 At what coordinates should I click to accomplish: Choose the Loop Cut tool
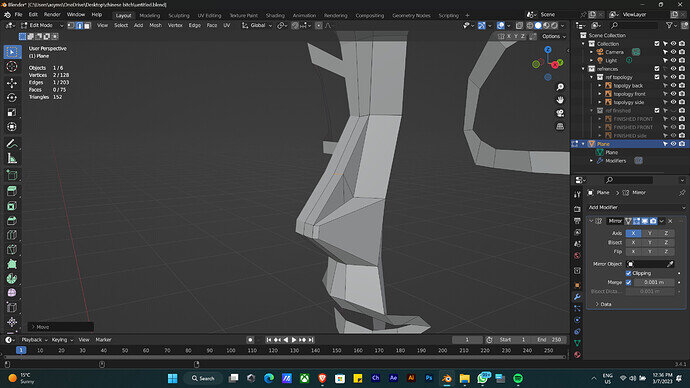12,235
